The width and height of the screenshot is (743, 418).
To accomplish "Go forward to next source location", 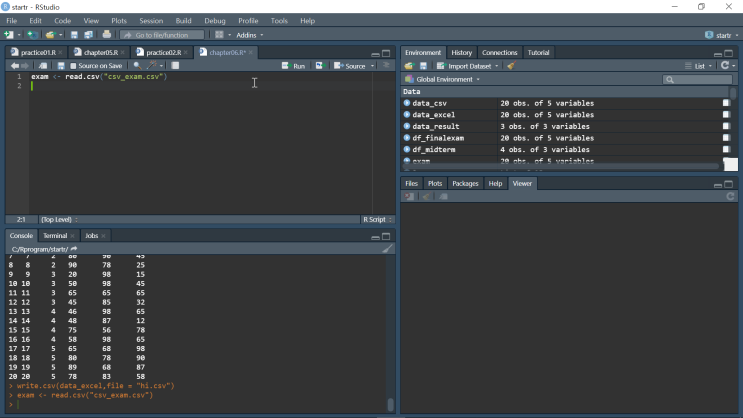I will click(x=25, y=66).
